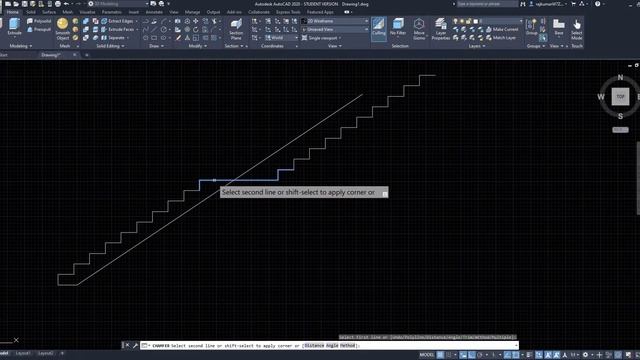Click the Match Layer tool
This screenshot has width=640, height=360.
pyautogui.click(x=500, y=38)
